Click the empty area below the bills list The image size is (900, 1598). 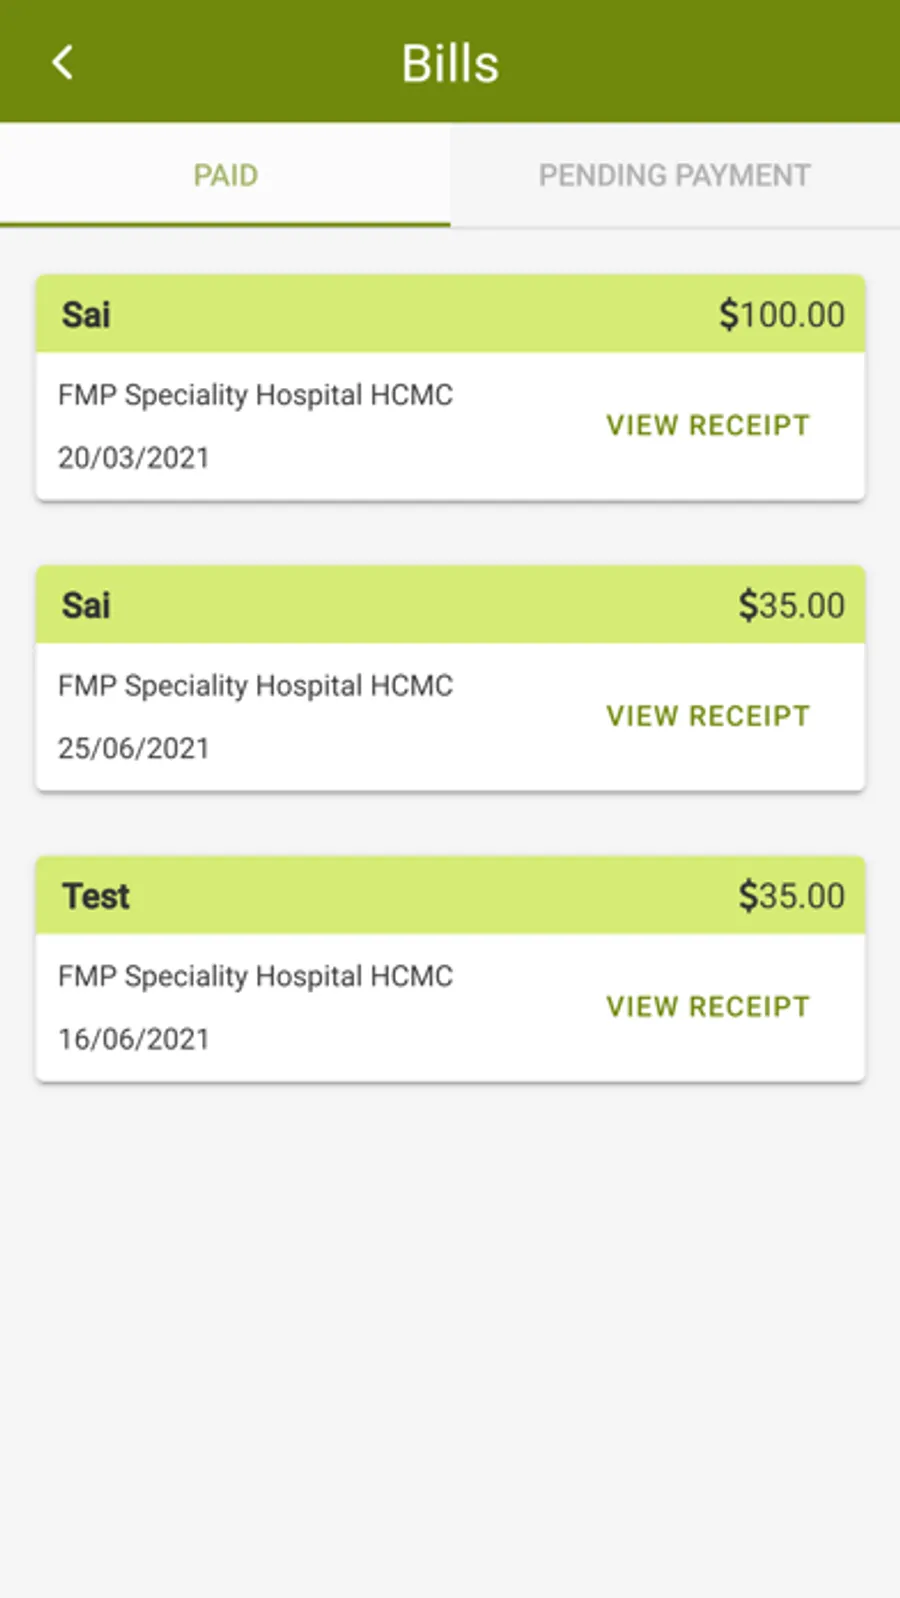pos(450,1340)
